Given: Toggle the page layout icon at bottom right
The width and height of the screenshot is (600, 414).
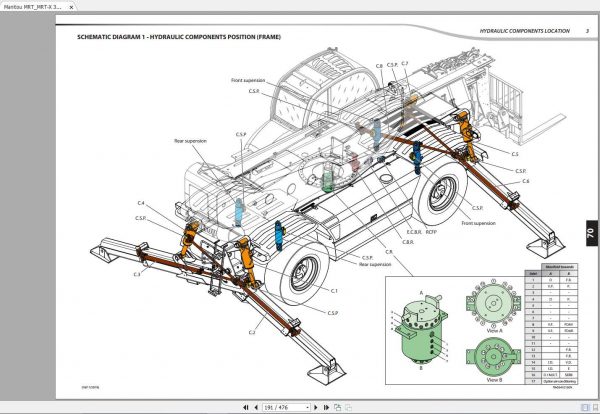Looking at the screenshot, I should coord(585,407).
